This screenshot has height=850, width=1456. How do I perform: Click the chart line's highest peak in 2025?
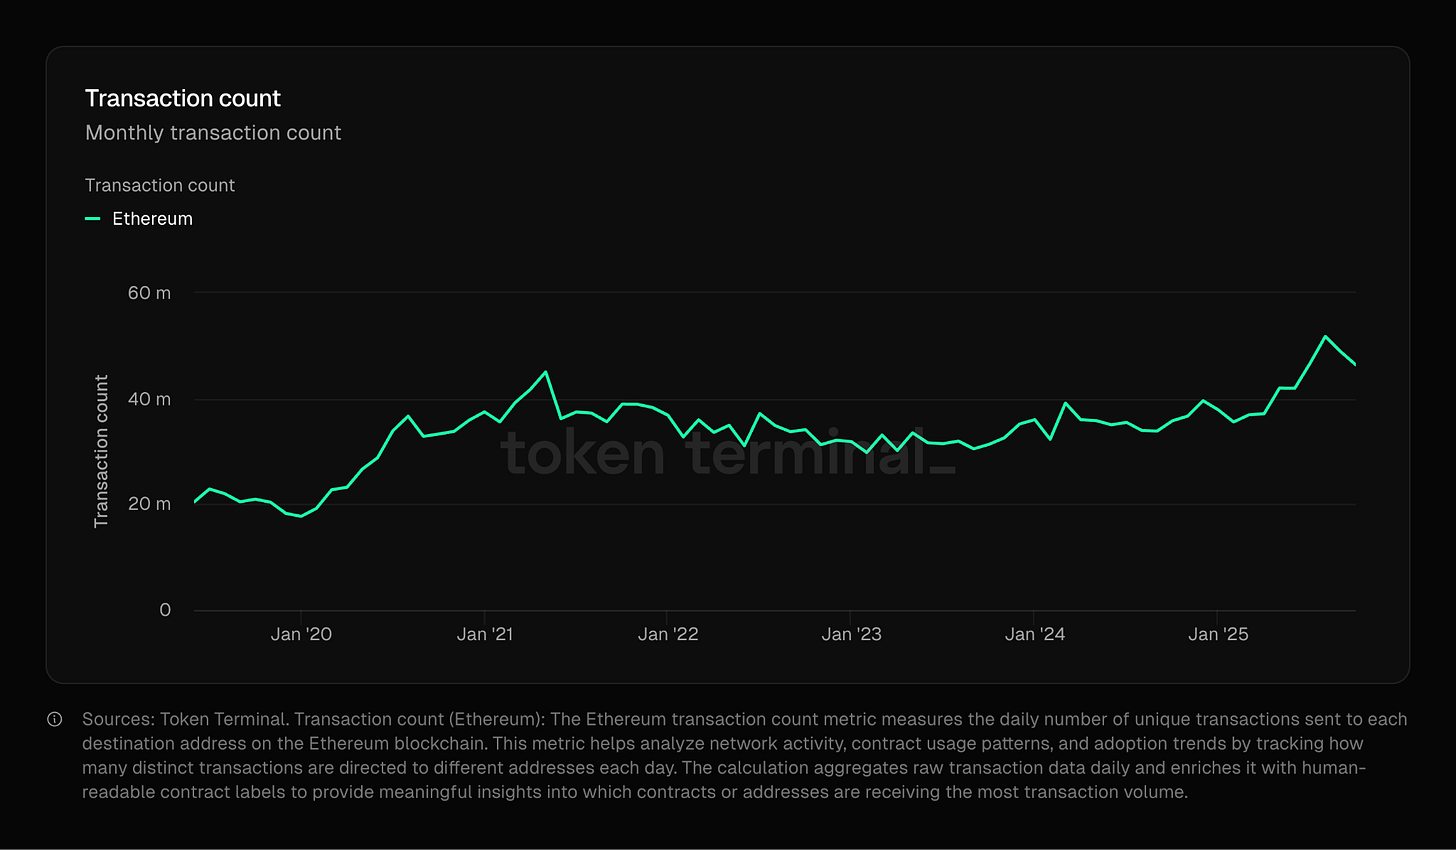point(1325,336)
